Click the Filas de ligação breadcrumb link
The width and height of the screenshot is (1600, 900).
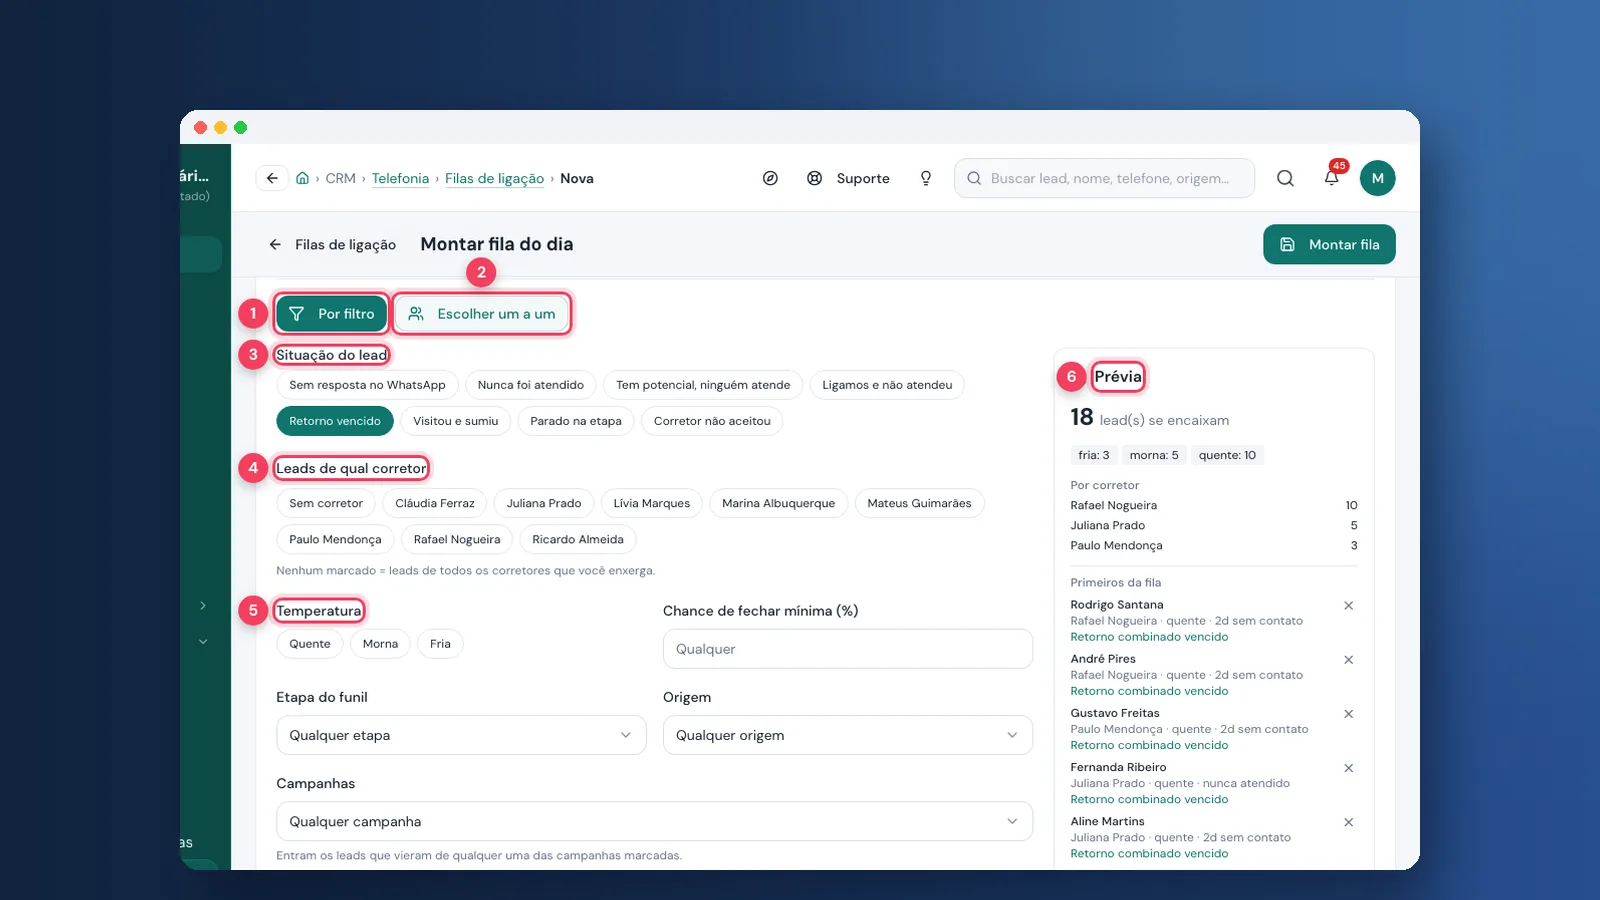click(494, 178)
